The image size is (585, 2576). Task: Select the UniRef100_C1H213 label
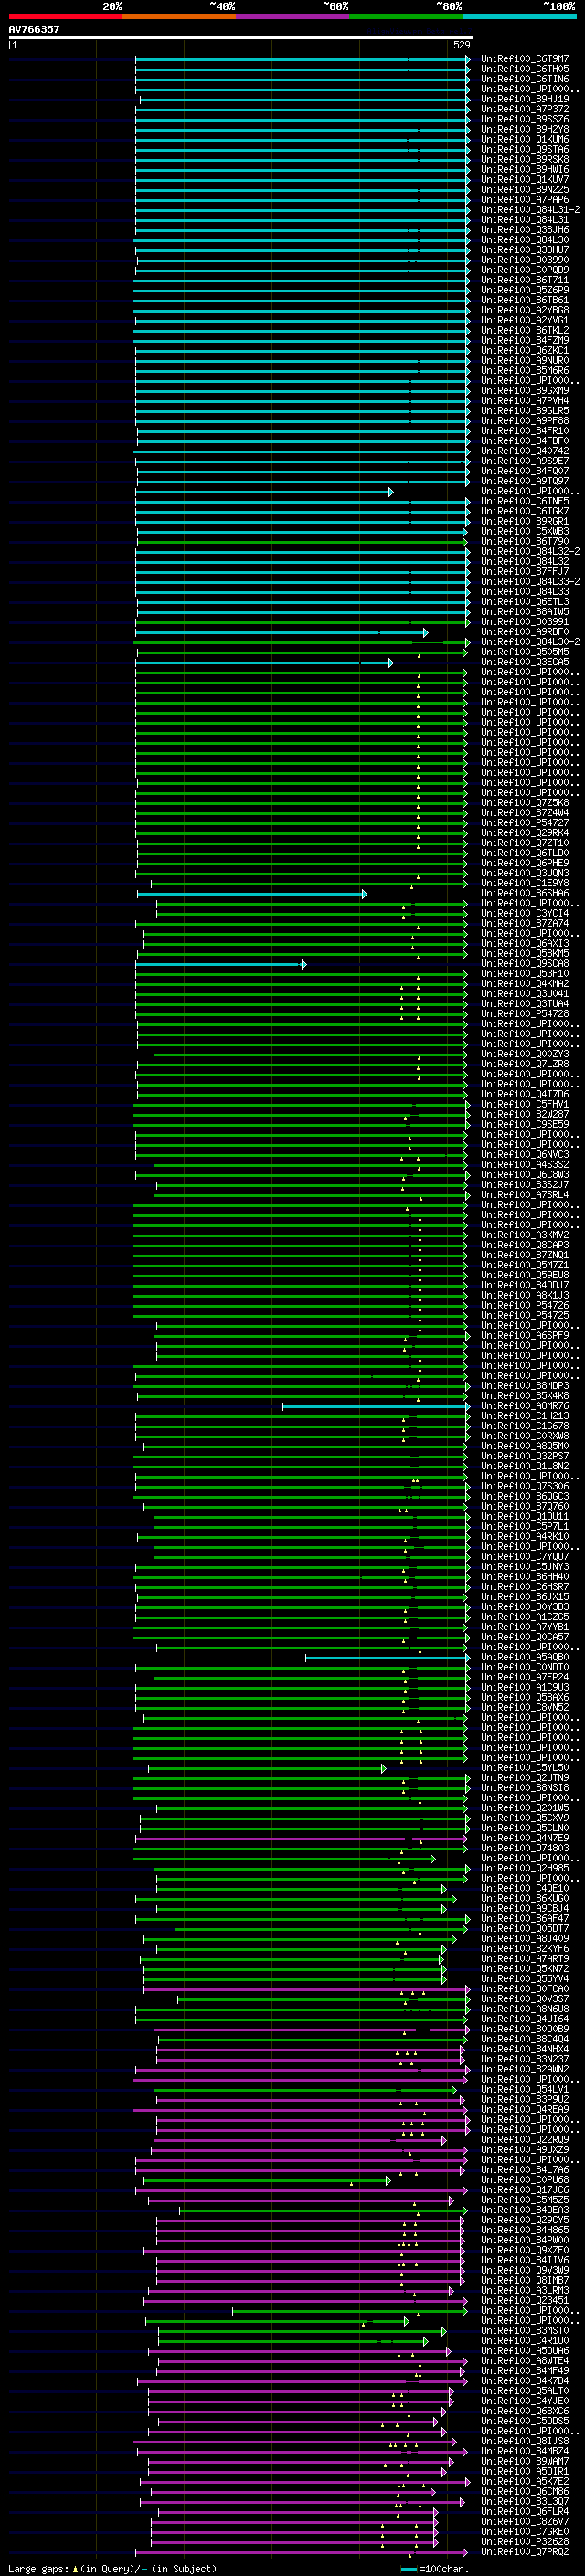tap(524, 1416)
